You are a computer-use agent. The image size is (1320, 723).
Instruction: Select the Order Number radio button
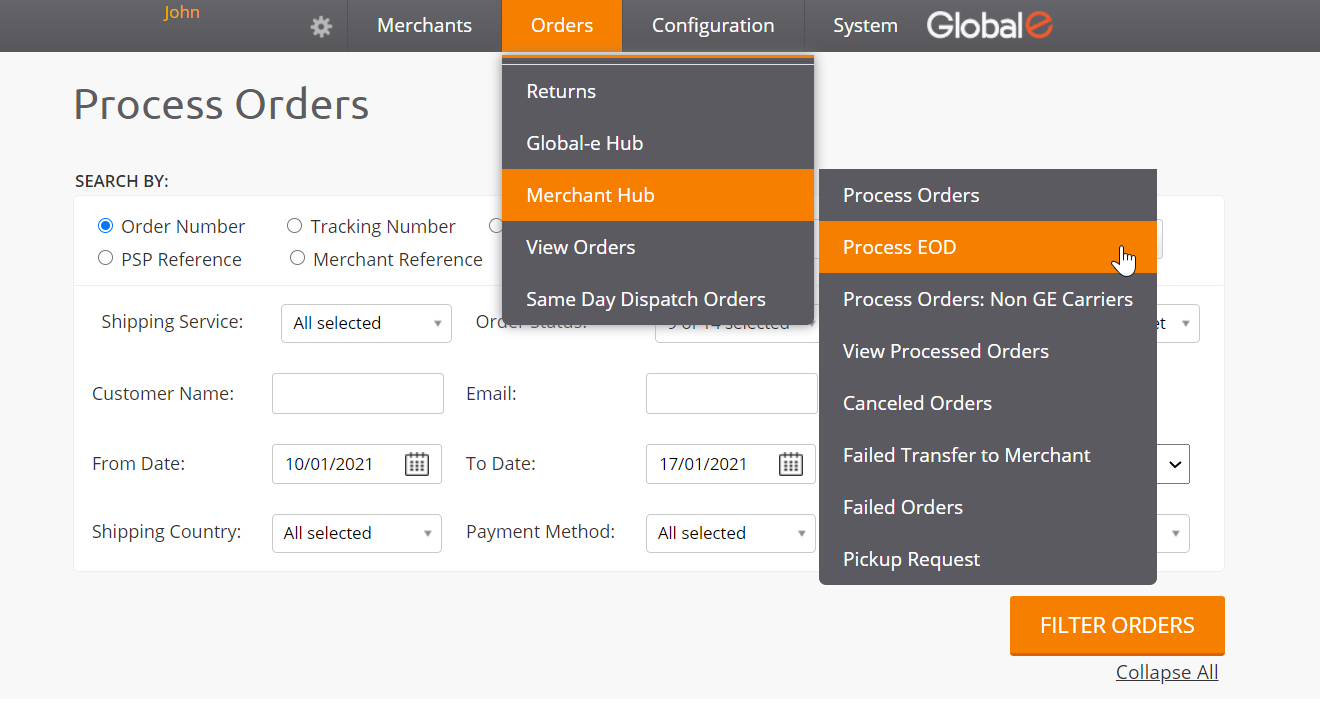click(x=106, y=226)
